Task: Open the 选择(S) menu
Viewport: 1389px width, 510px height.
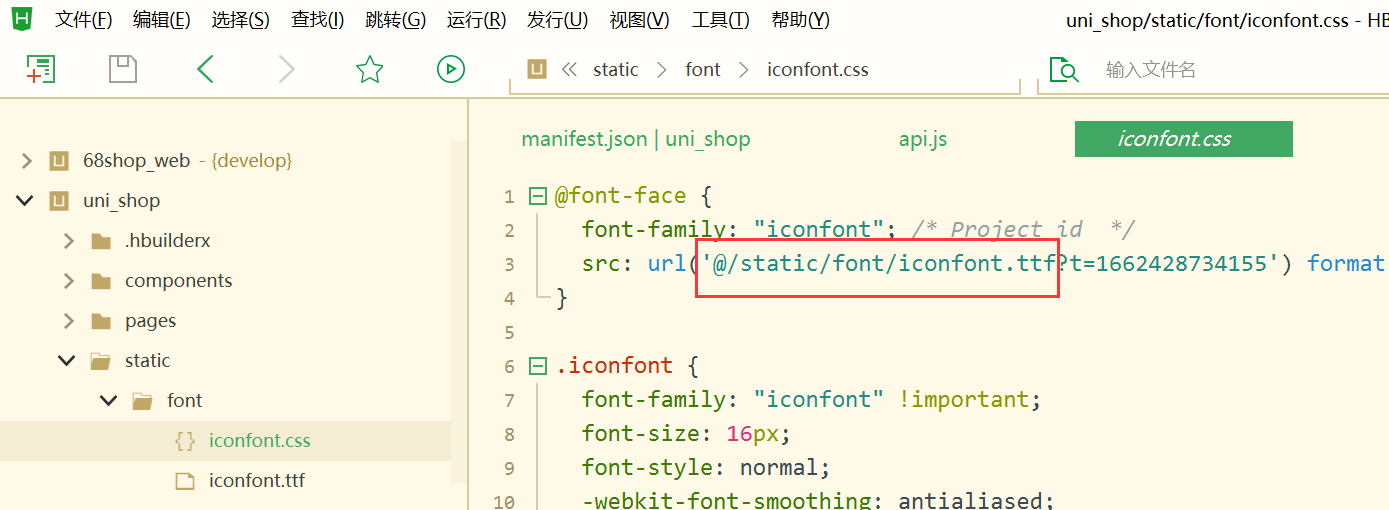Action: 241,19
